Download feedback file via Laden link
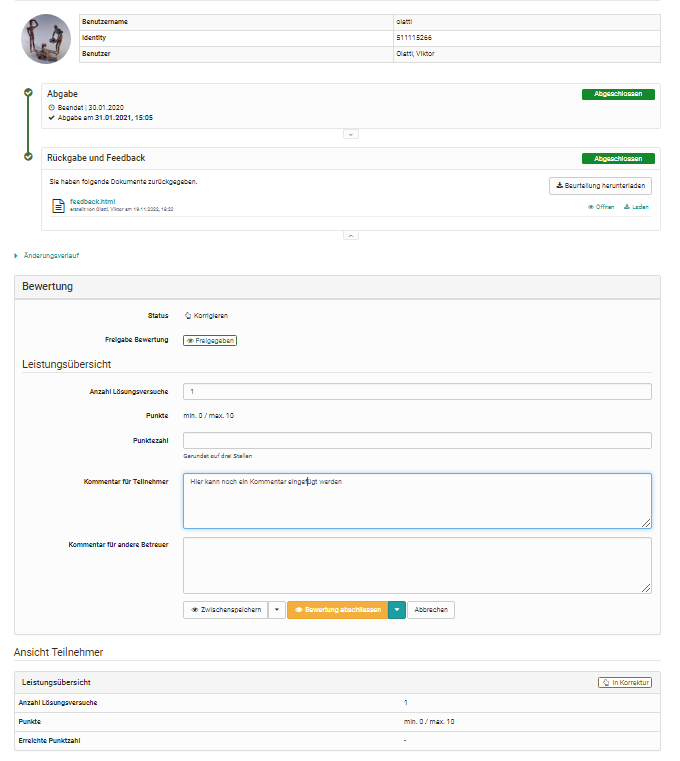The width and height of the screenshot is (680, 761). tap(636, 207)
